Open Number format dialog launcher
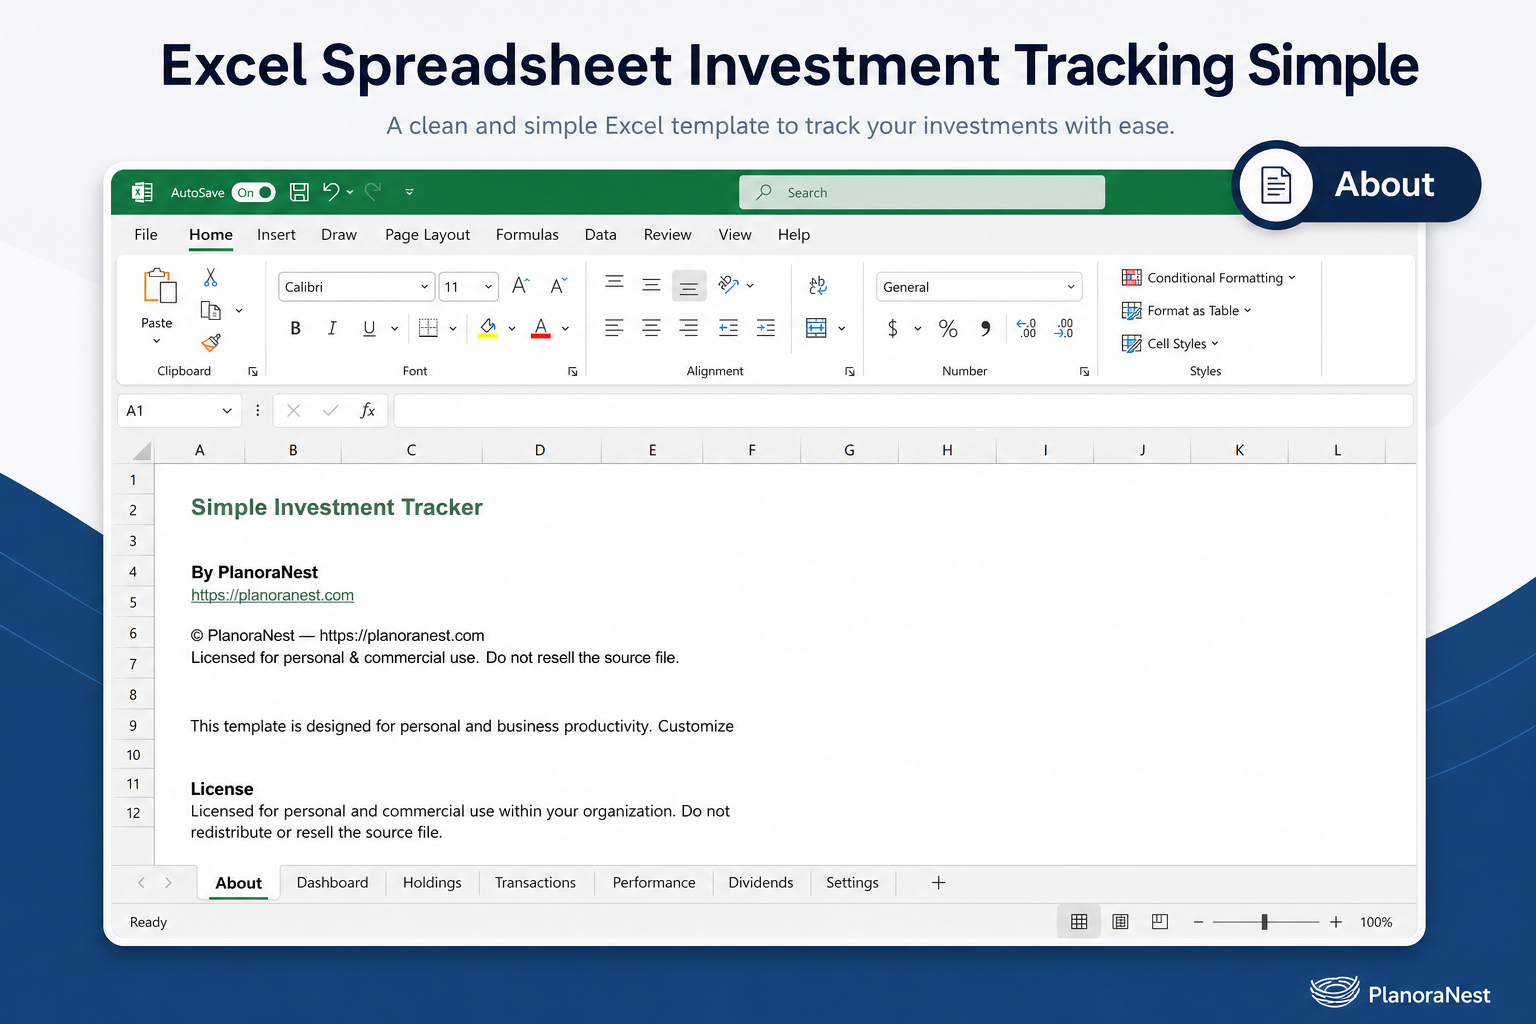The height and width of the screenshot is (1024, 1536). [x=1084, y=371]
